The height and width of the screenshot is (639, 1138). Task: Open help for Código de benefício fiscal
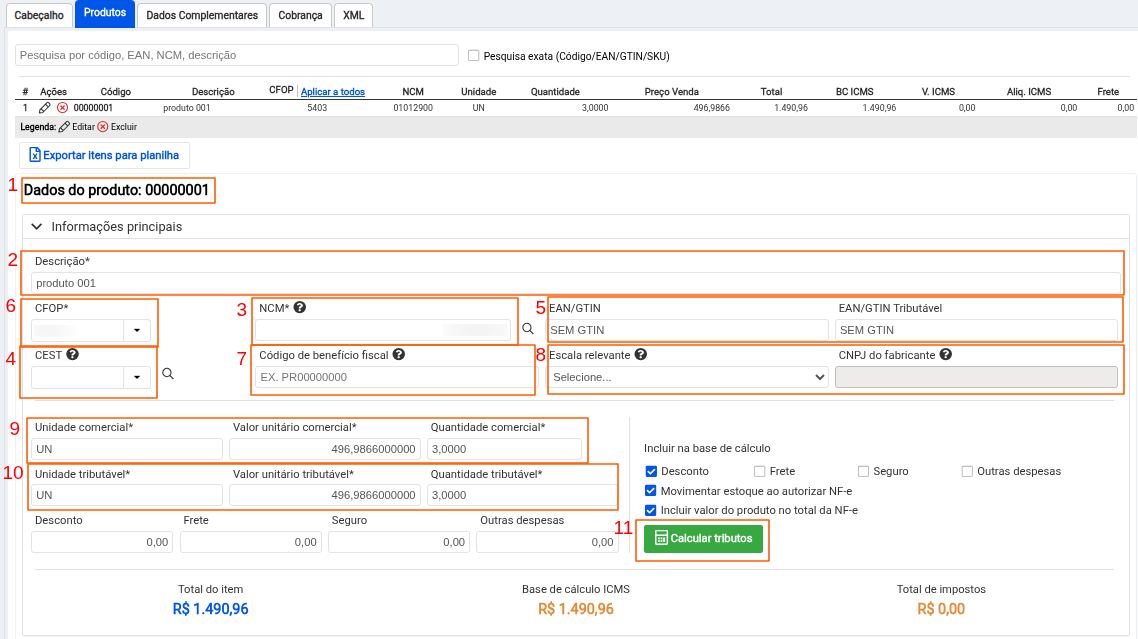coord(399,354)
